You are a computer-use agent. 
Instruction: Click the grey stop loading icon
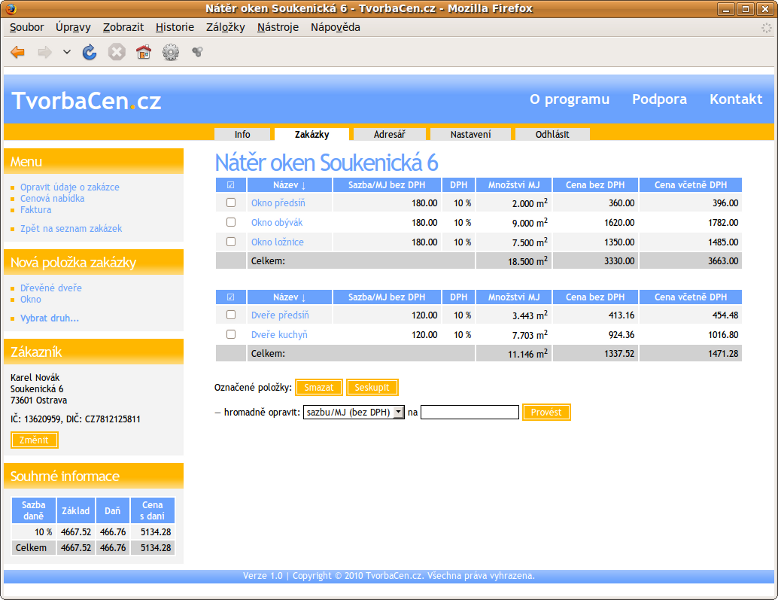pyautogui.click(x=117, y=52)
